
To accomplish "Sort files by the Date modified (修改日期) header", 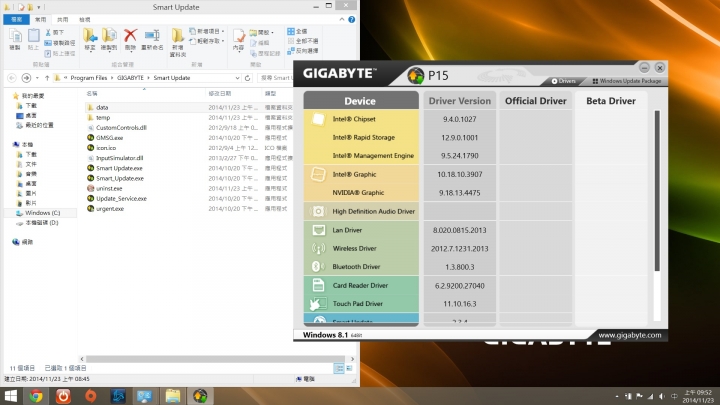I will pyautogui.click(x=219, y=93).
